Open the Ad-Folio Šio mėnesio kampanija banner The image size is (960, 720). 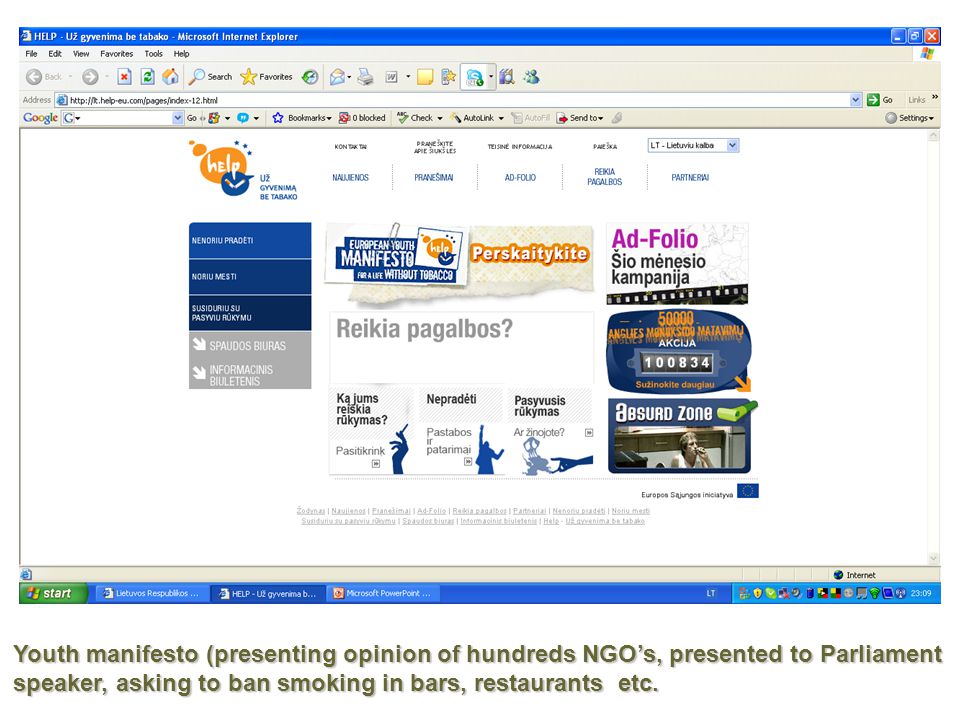[677, 263]
